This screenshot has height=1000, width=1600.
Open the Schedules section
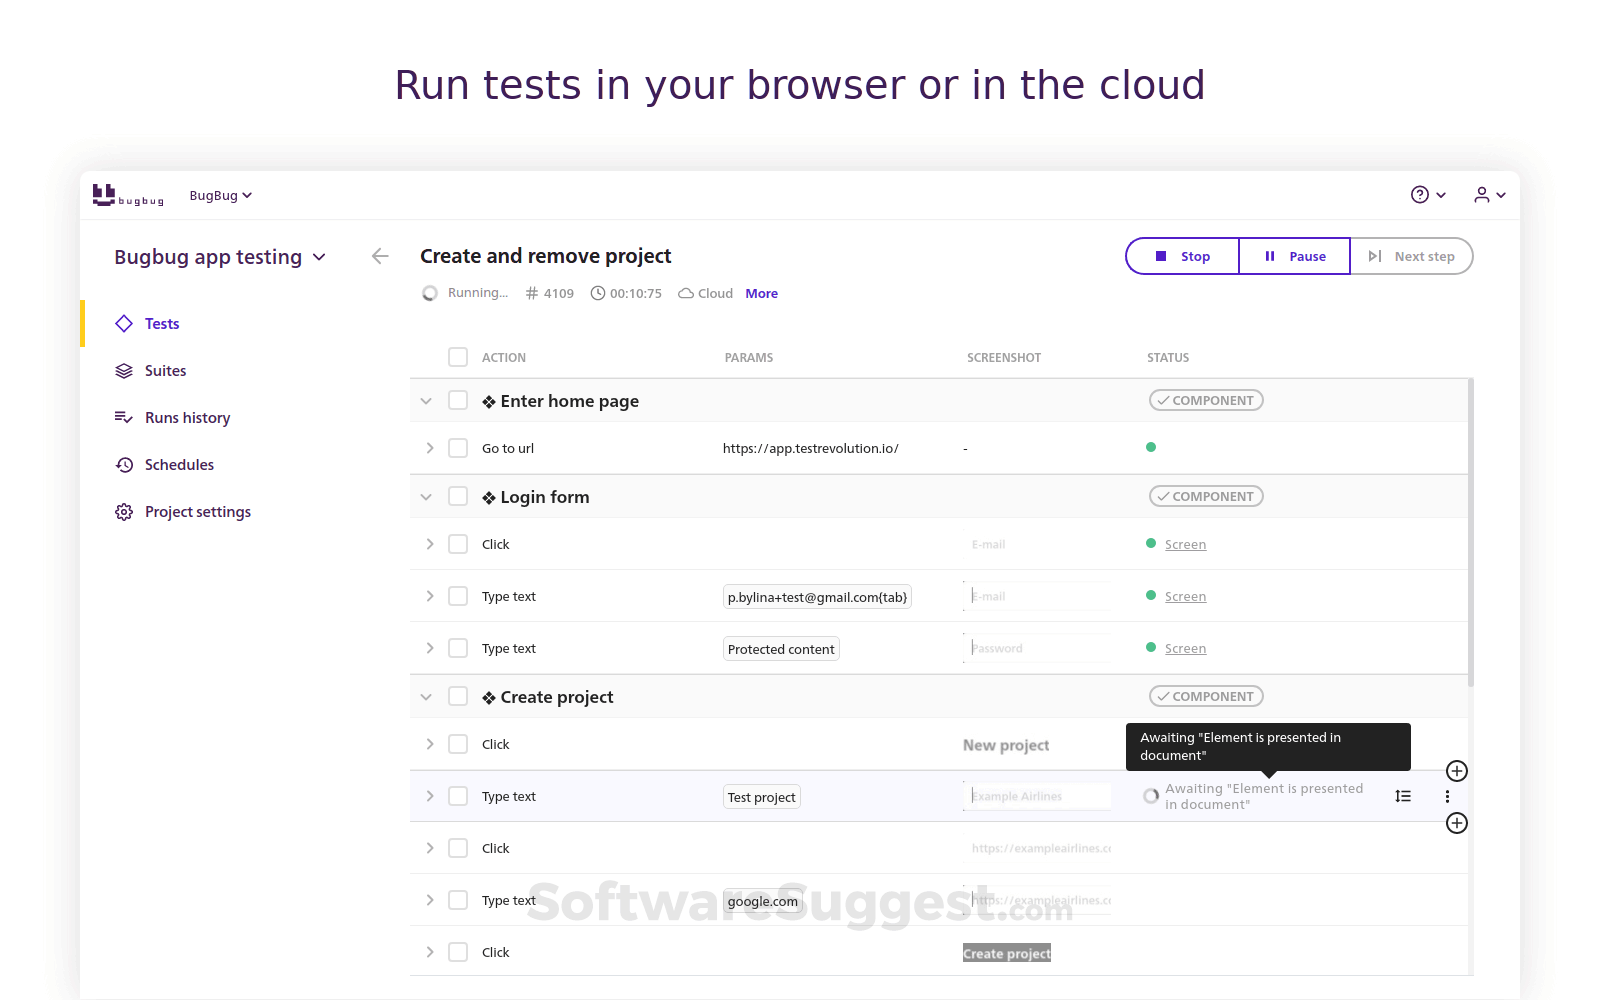pos(179,464)
